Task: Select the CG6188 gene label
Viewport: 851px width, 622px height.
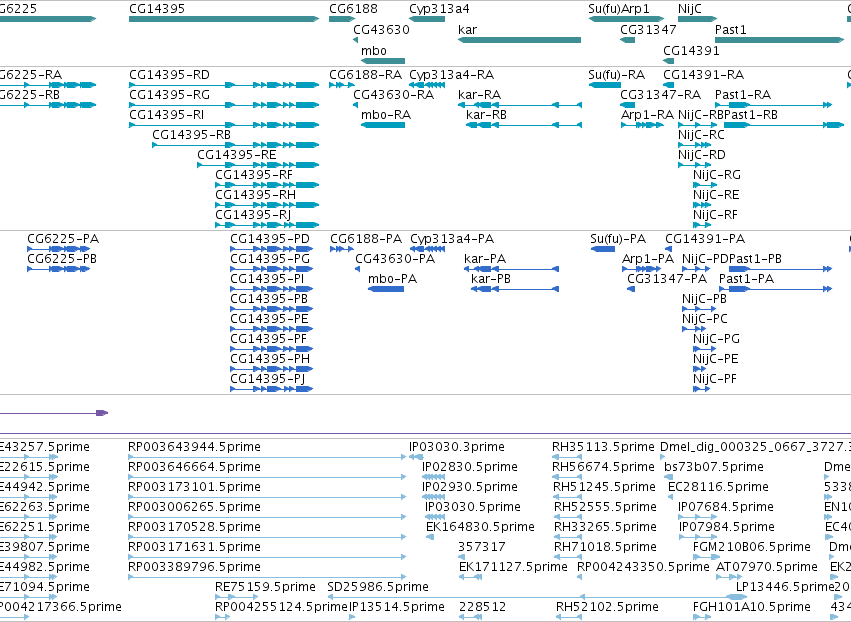Action: tap(353, 9)
